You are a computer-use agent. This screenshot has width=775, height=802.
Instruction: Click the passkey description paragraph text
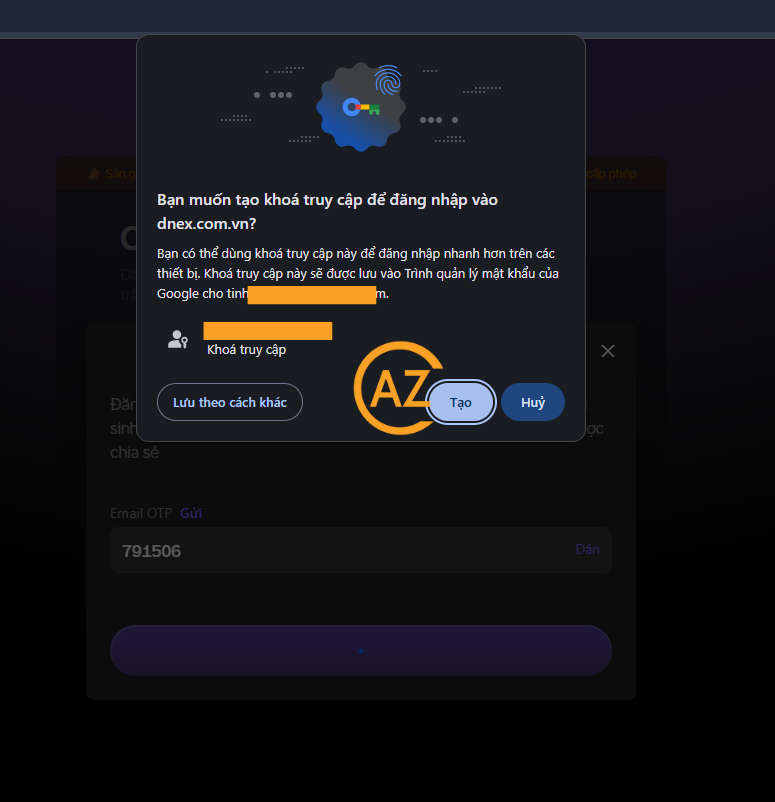[358, 274]
